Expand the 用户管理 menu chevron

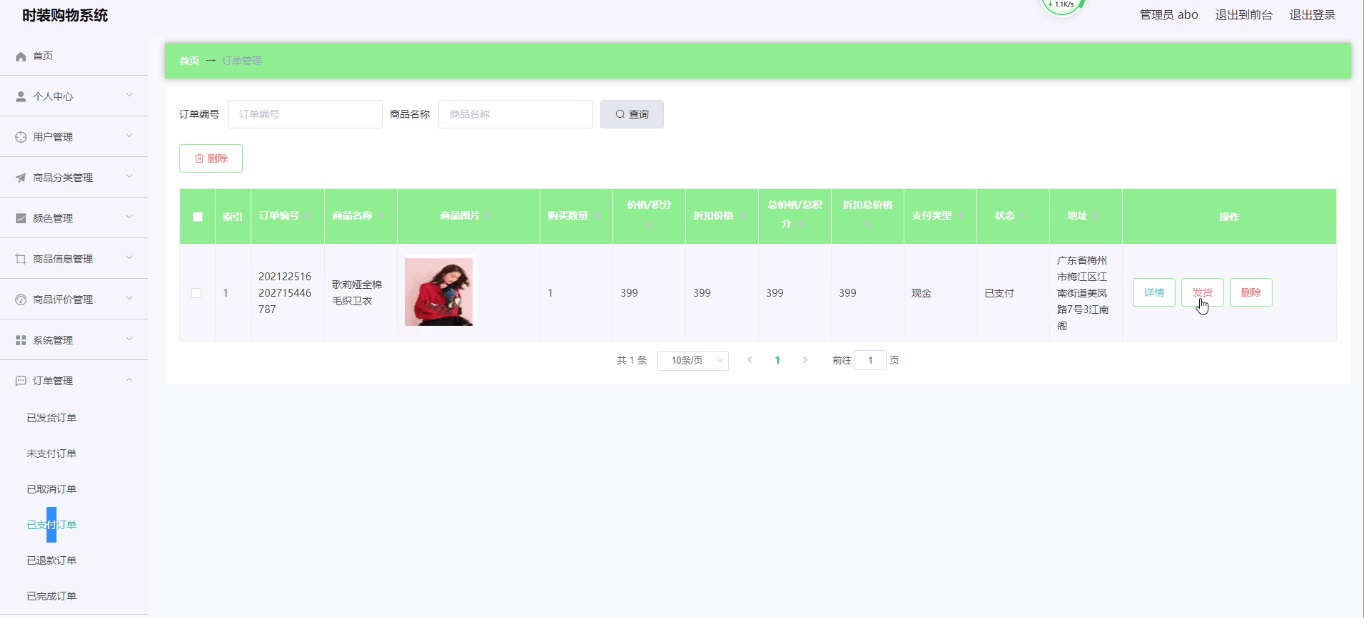pyautogui.click(x=129, y=136)
